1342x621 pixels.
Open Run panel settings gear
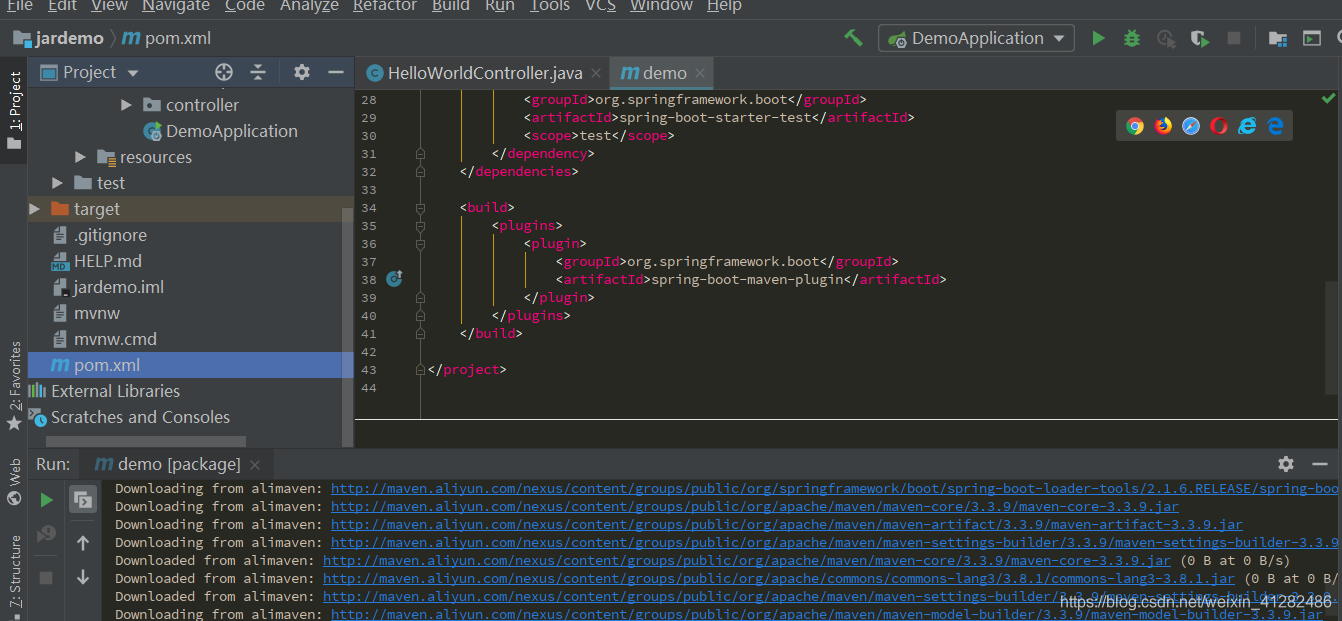click(1286, 464)
